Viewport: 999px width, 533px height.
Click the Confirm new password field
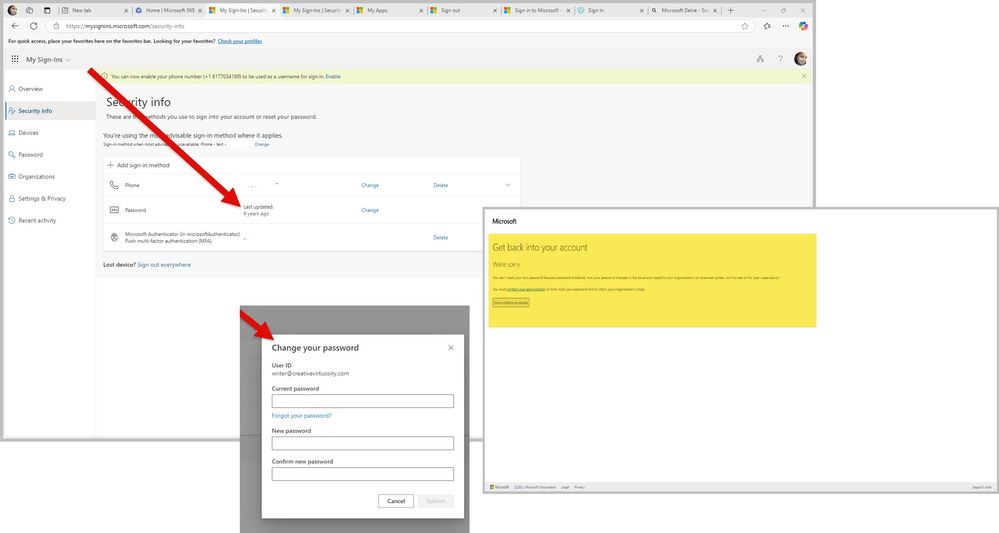click(x=363, y=474)
